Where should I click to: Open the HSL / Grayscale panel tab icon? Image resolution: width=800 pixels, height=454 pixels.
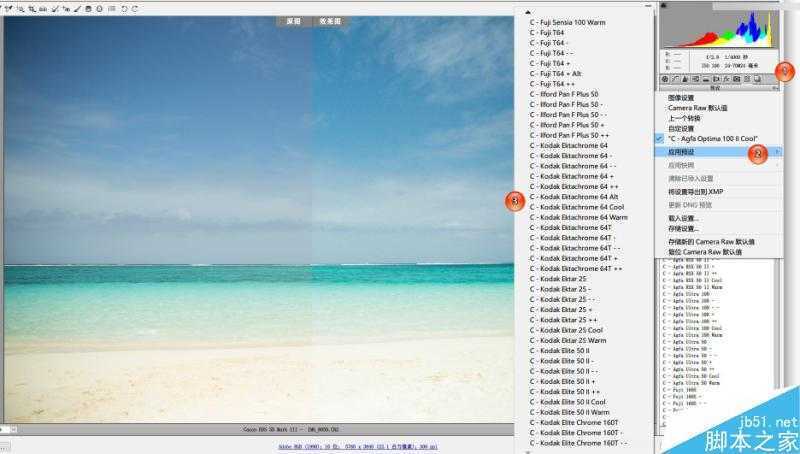coord(695,79)
